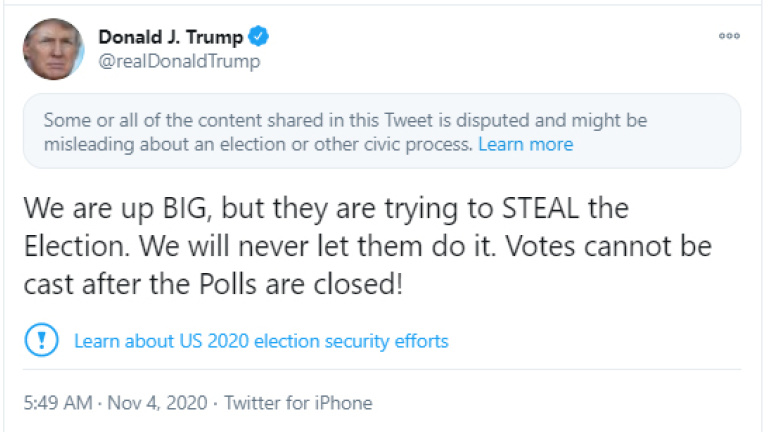Screen dimensions: 768x432
Task: Click the word "misleading" in the warning notice
Action: pyautogui.click(x=86, y=144)
